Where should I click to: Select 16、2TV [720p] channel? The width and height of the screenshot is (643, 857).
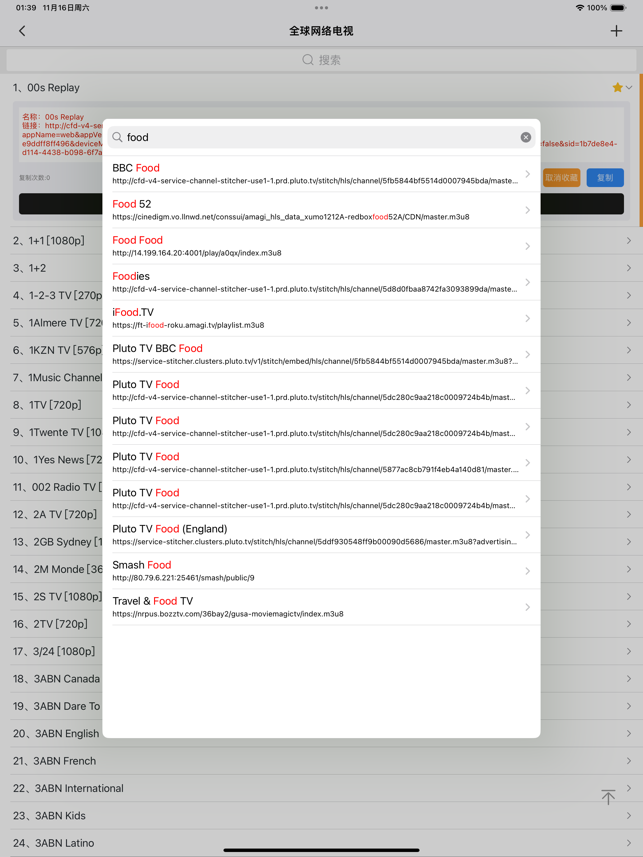(322, 624)
